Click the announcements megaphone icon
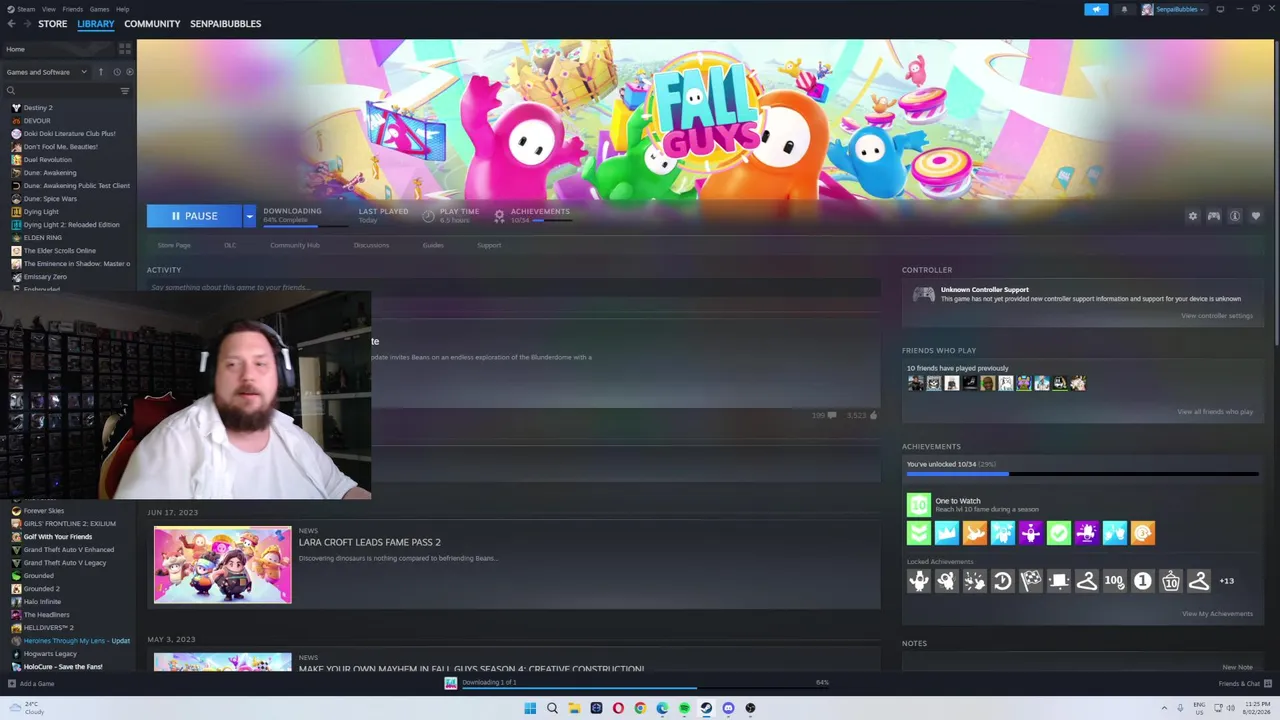 (x=1096, y=9)
